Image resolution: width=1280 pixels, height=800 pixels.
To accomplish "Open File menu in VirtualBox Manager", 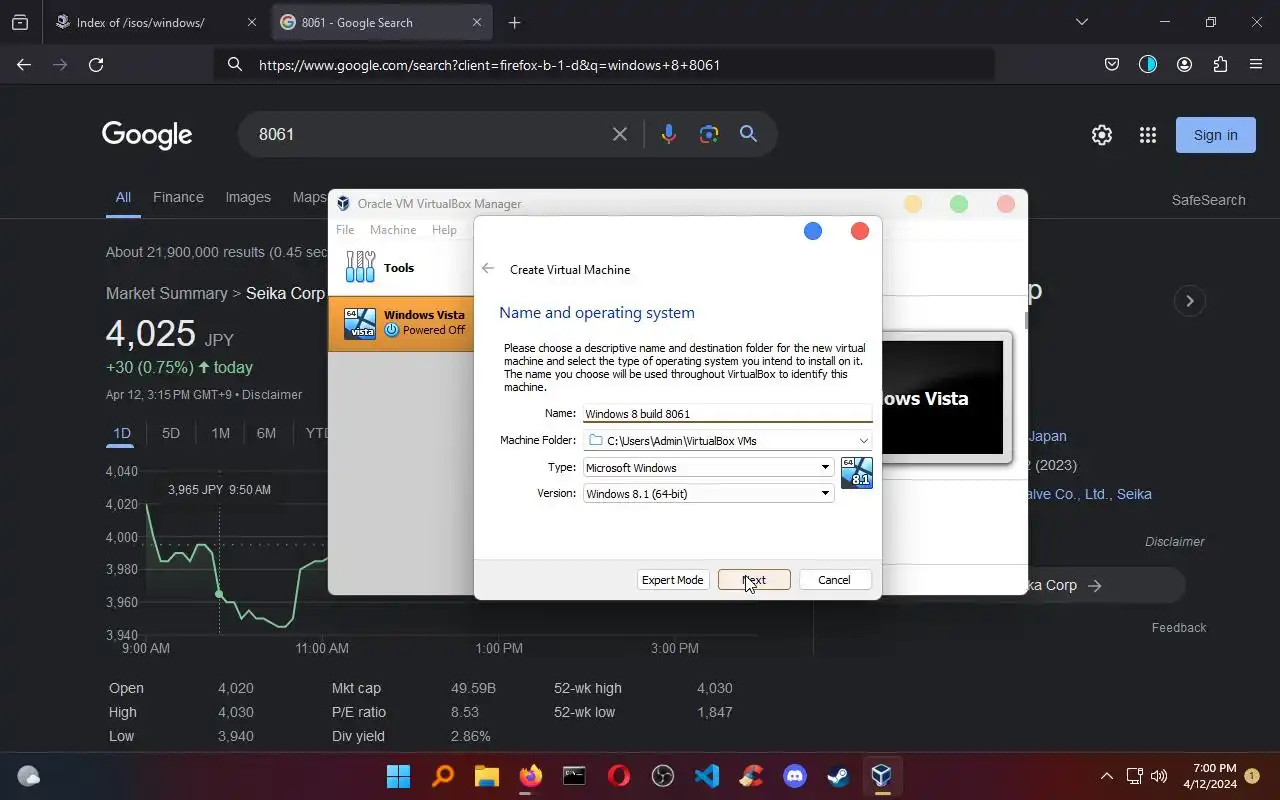I will 345,230.
